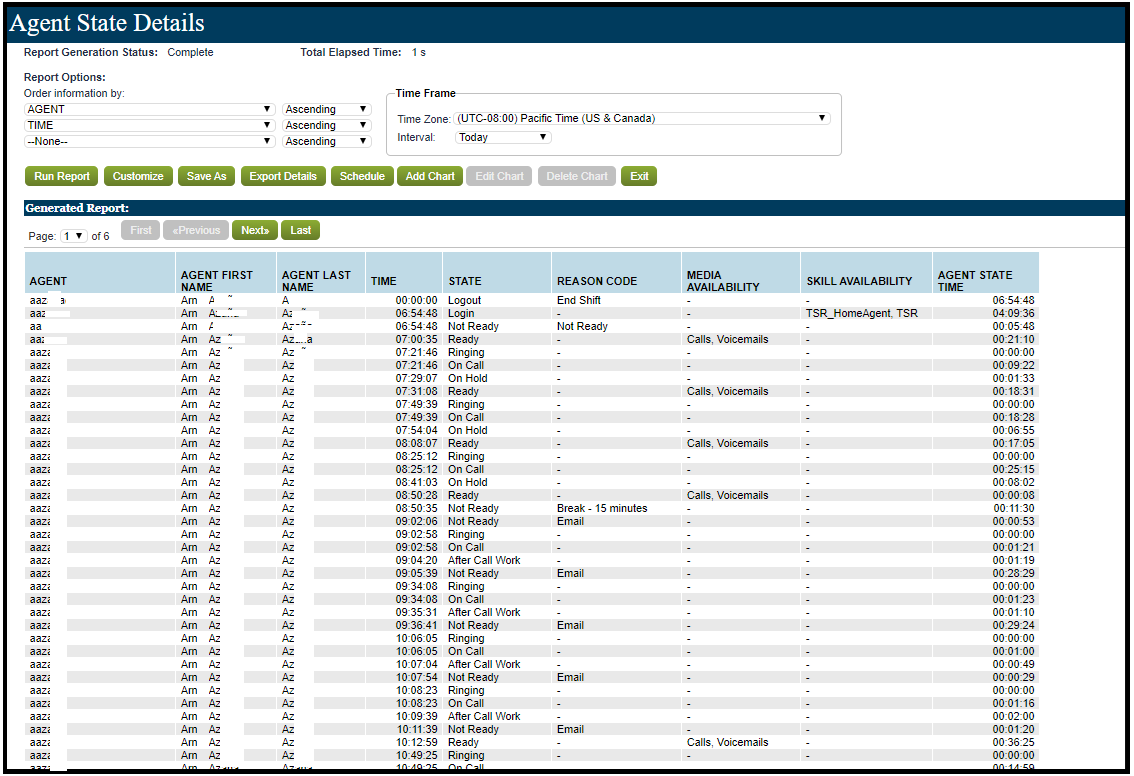The height and width of the screenshot is (776, 1134).
Task: Click the Run Report button
Action: coord(62,176)
